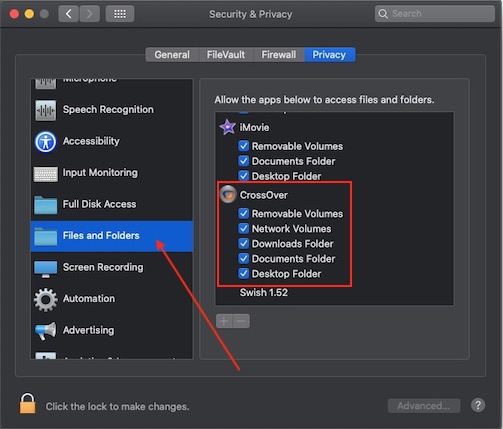
Task: Click the Input Monitoring keyboard icon
Action: click(x=46, y=174)
